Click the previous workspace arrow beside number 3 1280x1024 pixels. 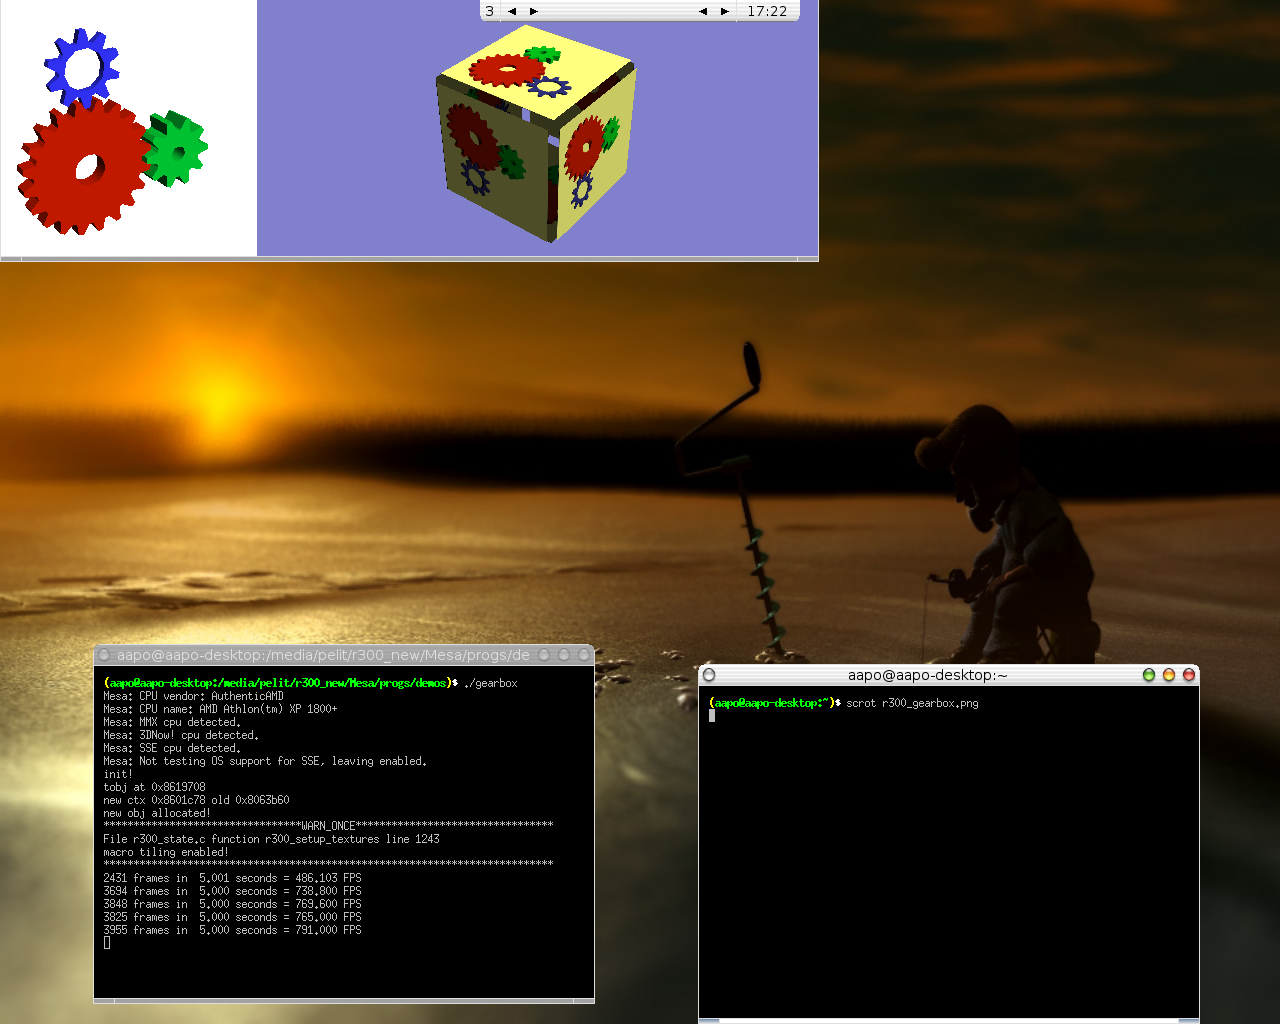(x=512, y=11)
